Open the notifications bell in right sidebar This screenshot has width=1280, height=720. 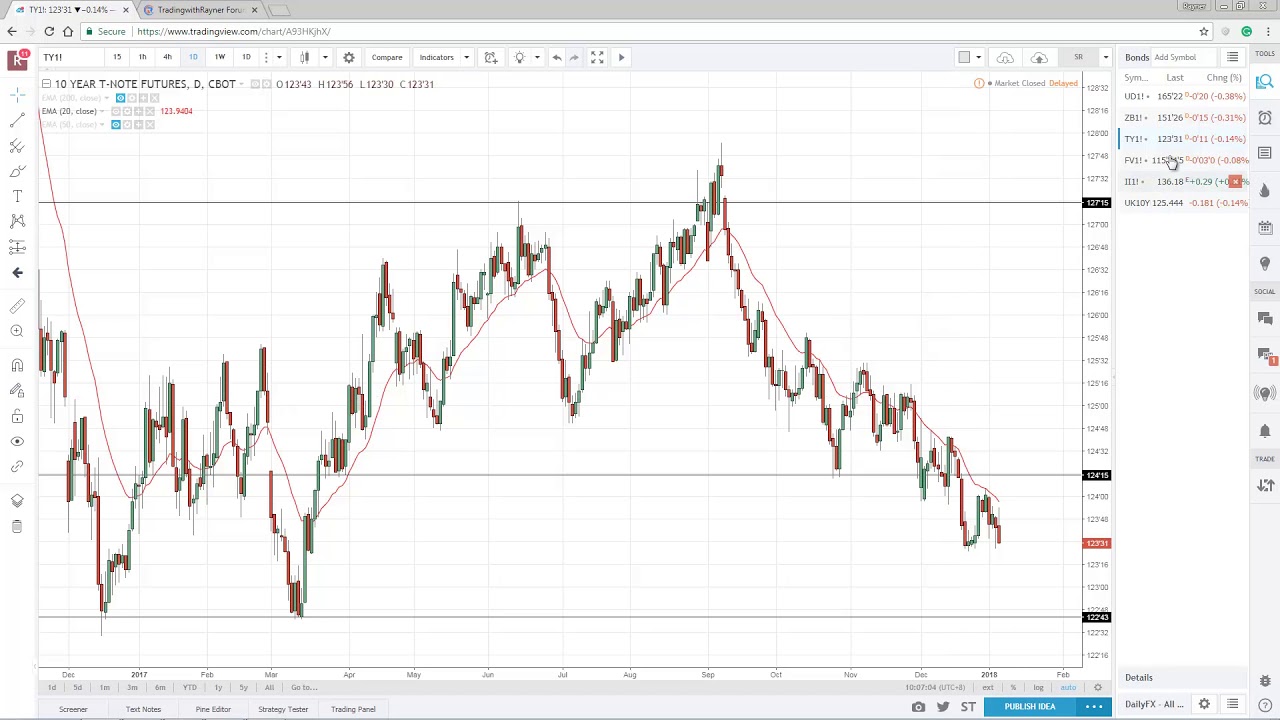point(1265,431)
